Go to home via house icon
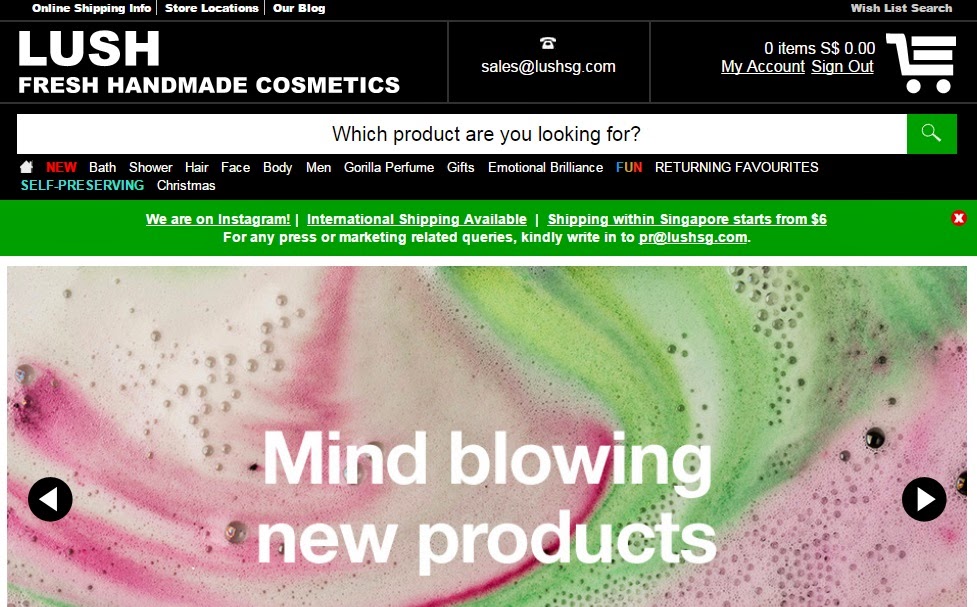977x607 pixels. pyautogui.click(x=26, y=167)
